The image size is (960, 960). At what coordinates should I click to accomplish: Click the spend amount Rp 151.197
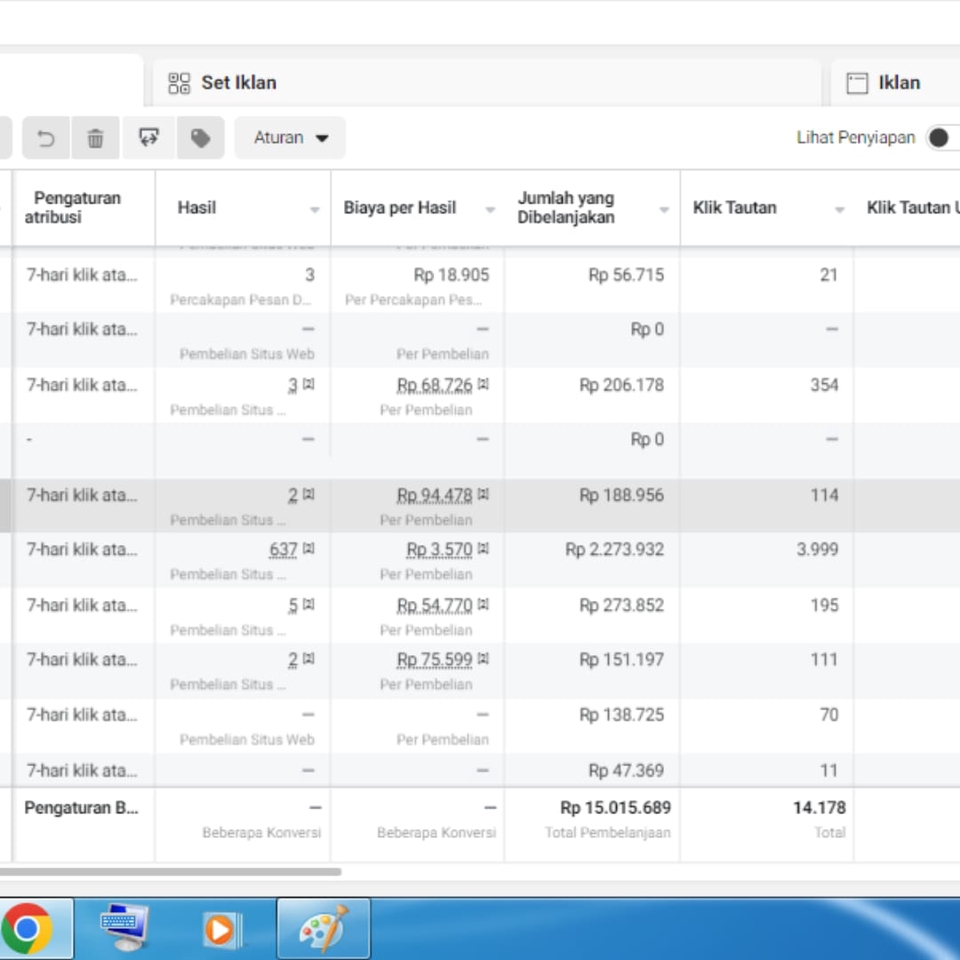622,660
